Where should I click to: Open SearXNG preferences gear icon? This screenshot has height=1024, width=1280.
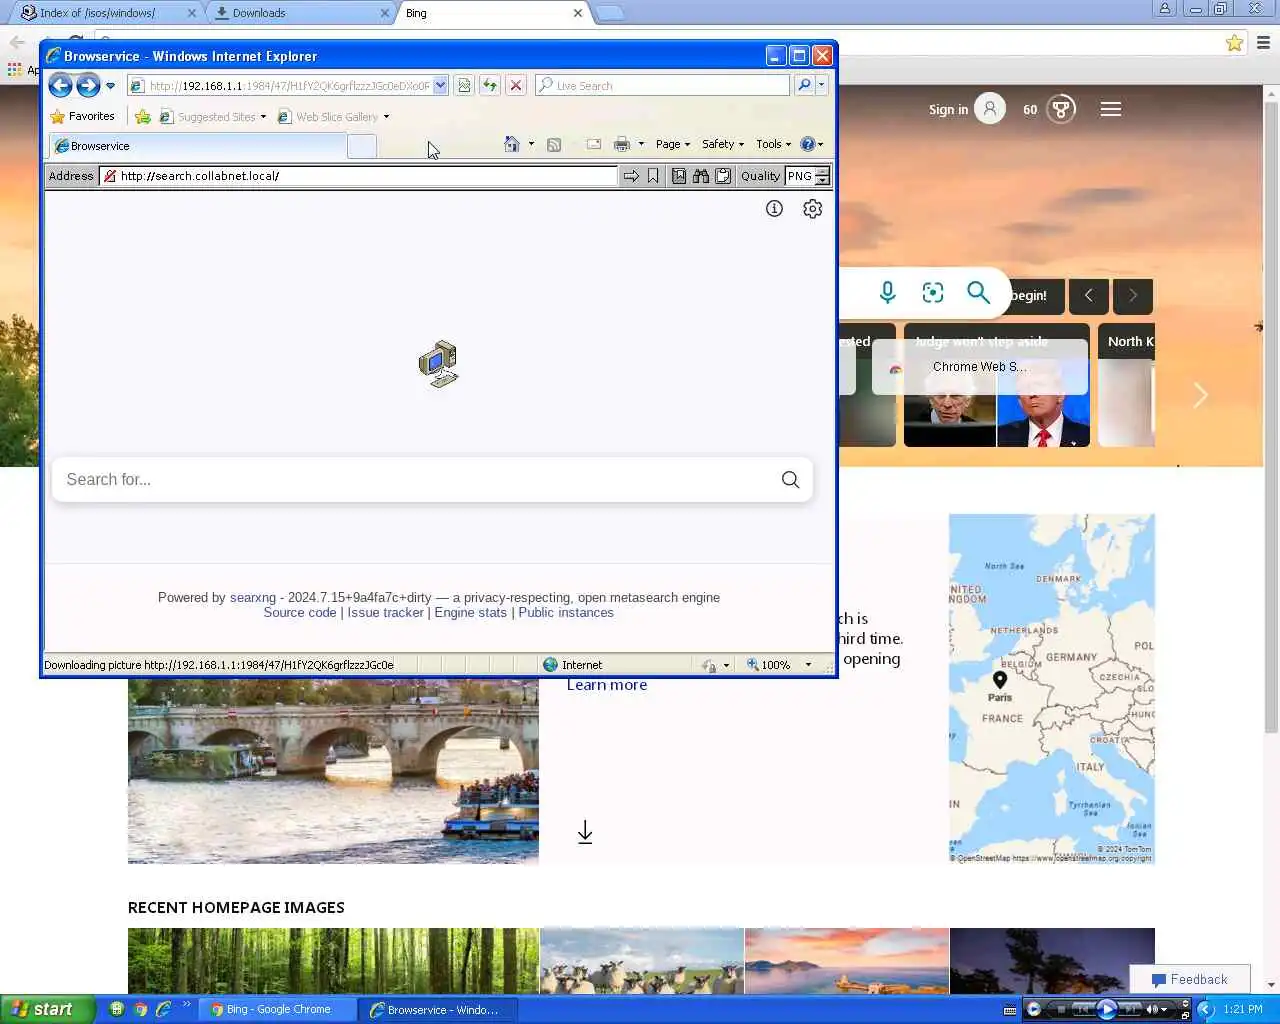(x=813, y=209)
